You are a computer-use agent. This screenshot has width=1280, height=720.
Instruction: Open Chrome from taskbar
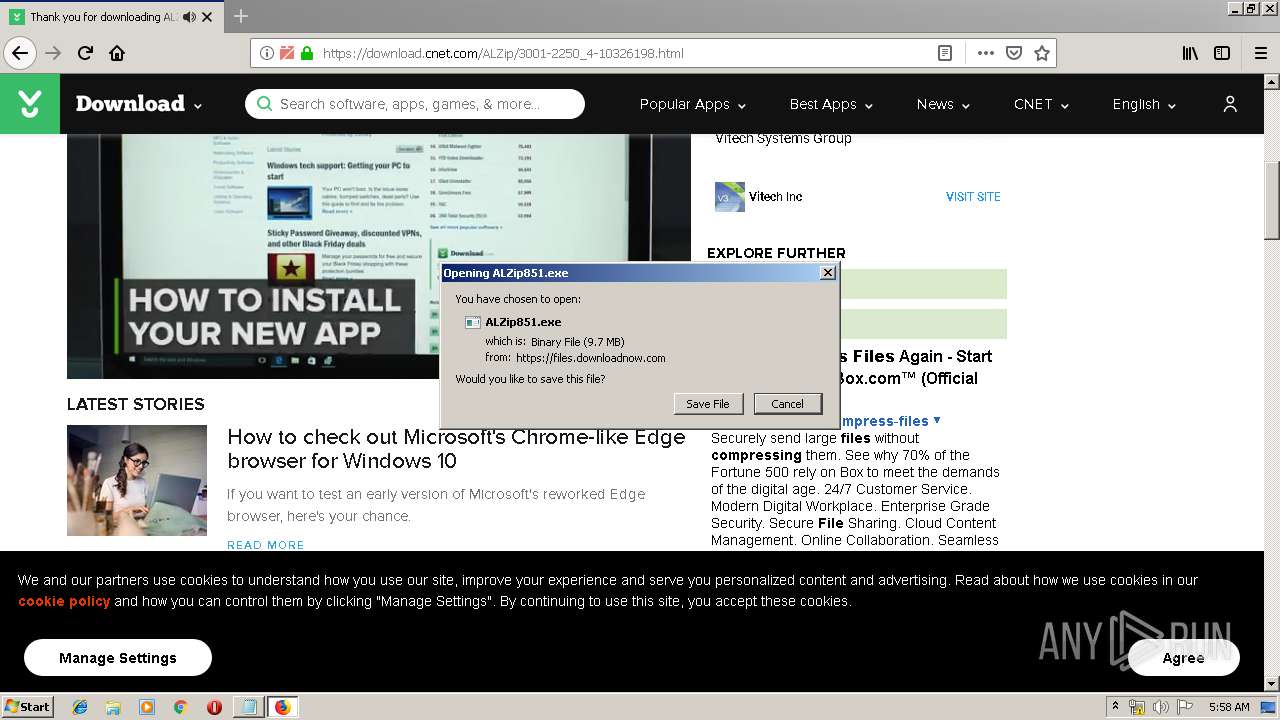180,707
